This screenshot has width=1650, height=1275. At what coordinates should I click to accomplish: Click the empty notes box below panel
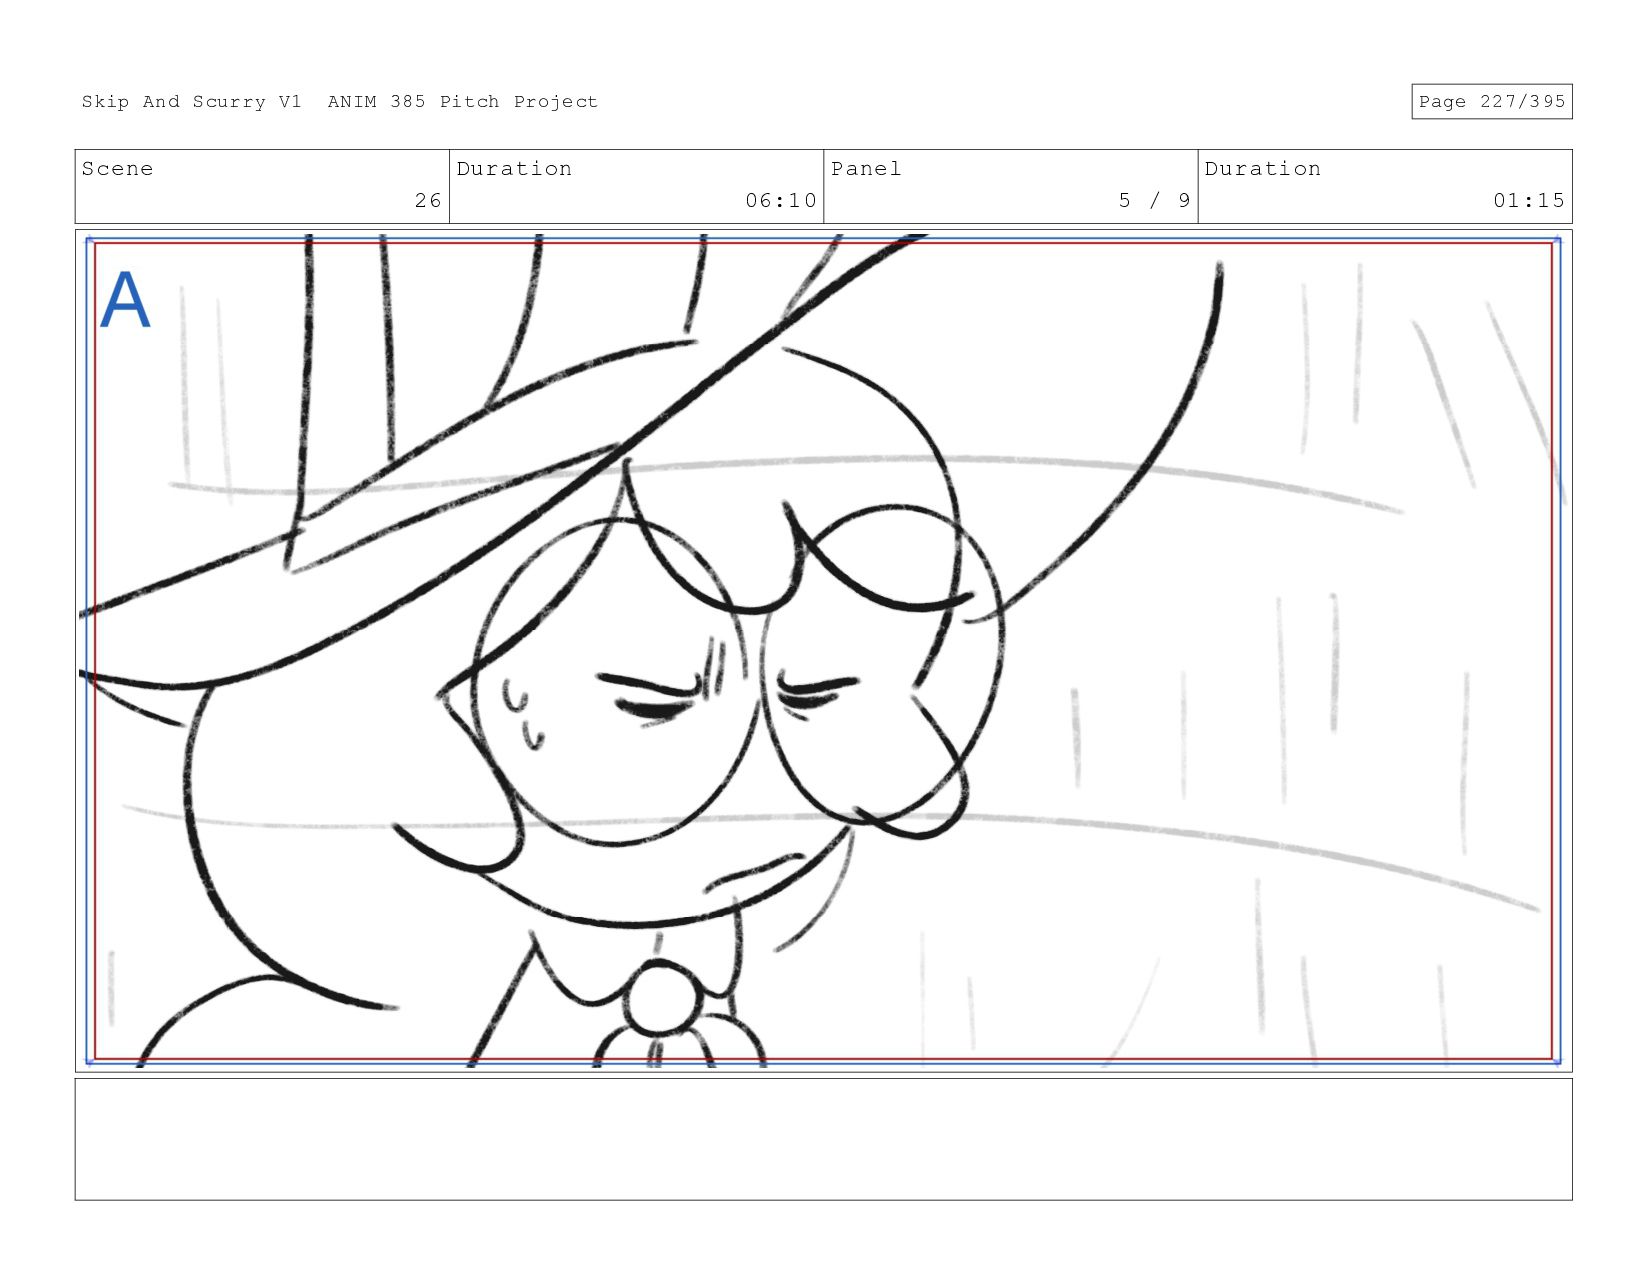pos(823,1139)
